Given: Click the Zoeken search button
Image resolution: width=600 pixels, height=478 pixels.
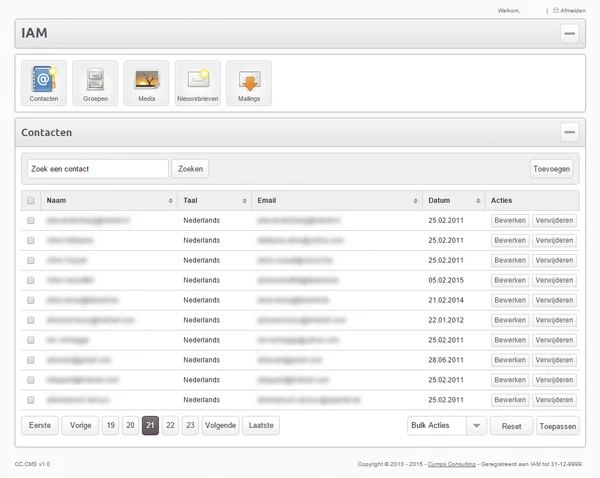Looking at the screenshot, I should [190, 169].
